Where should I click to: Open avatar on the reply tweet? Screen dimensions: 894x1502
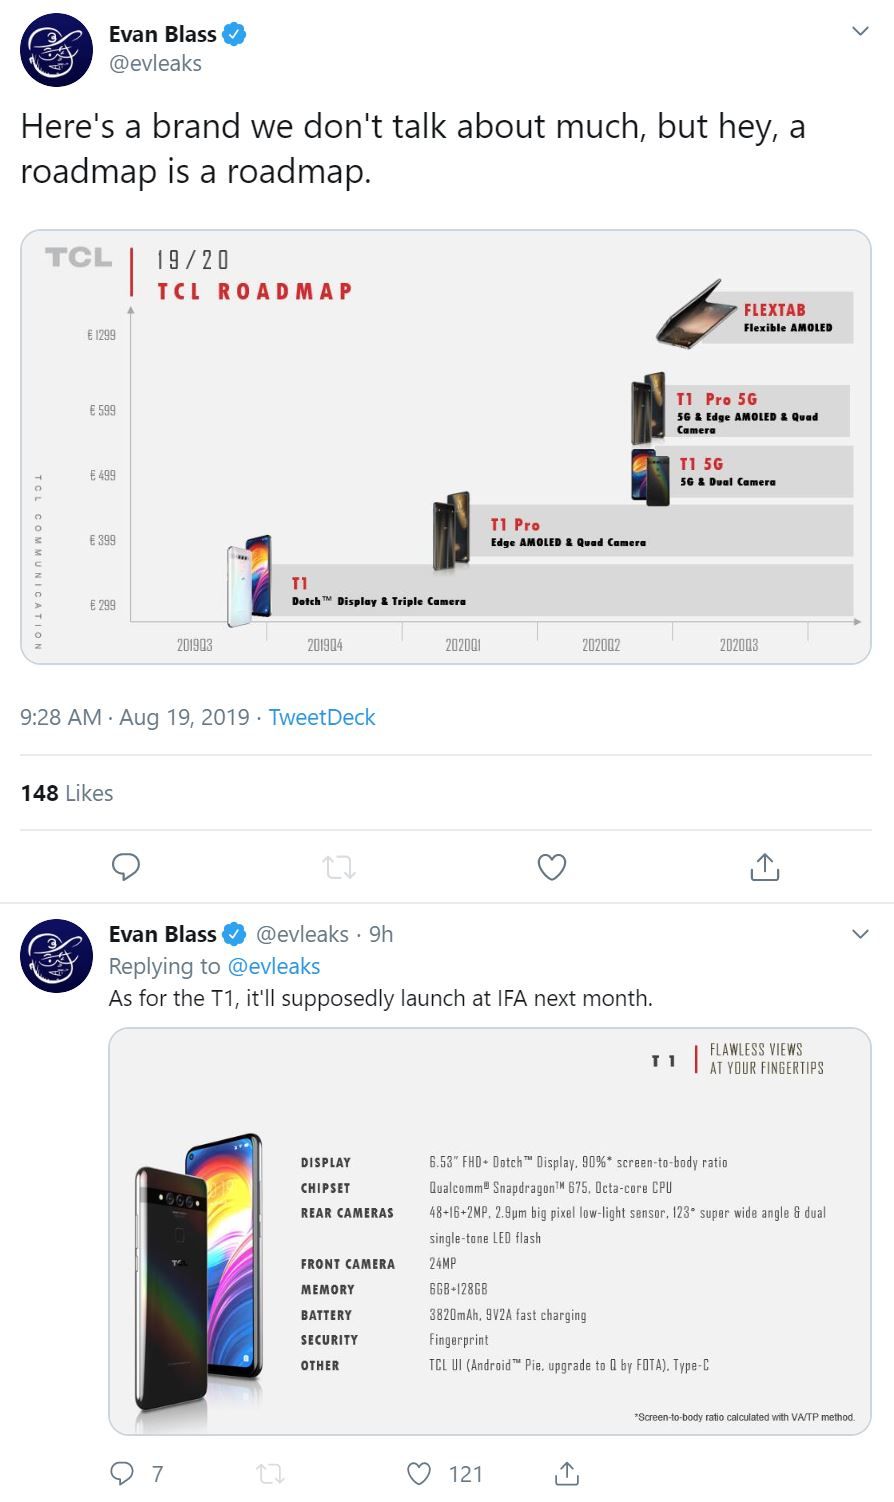point(56,955)
